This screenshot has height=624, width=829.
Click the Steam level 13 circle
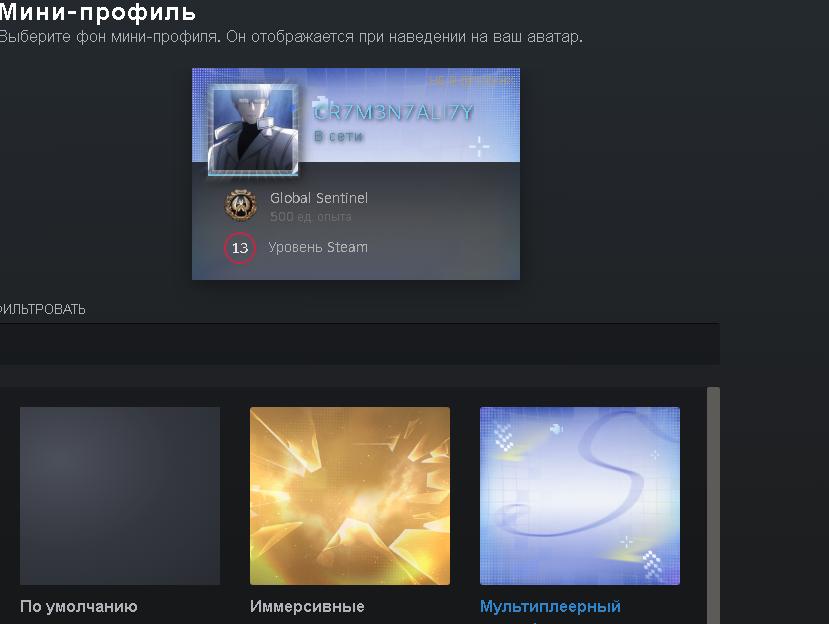point(240,248)
